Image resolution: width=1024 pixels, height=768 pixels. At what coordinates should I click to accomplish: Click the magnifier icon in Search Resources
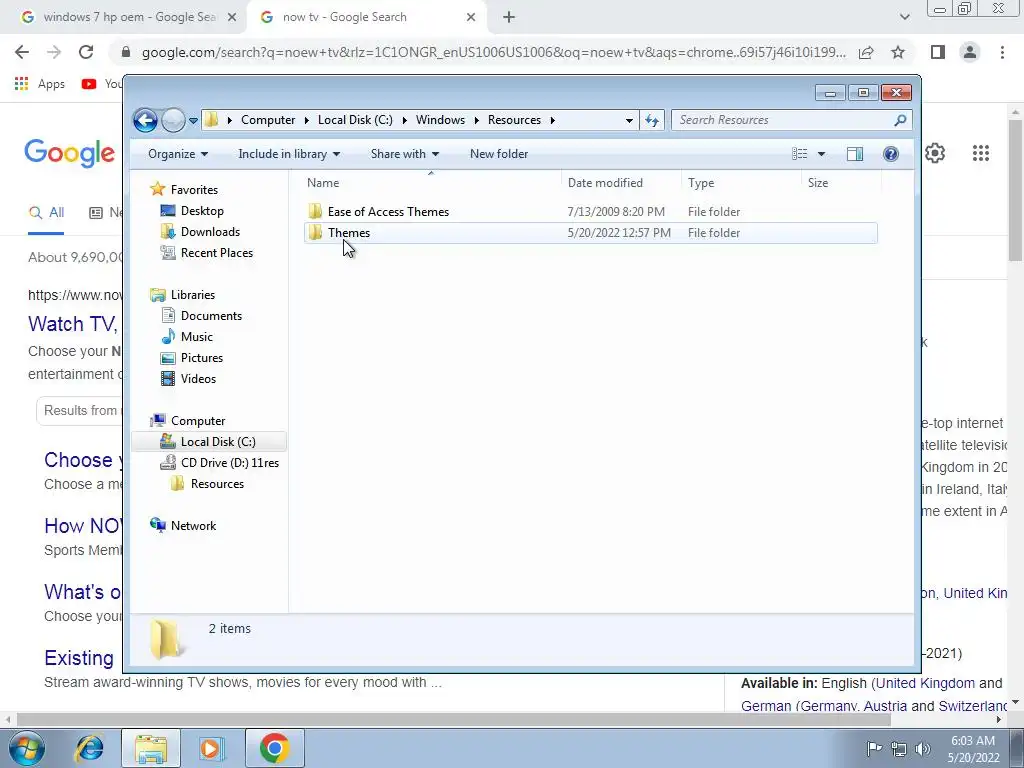(901, 120)
